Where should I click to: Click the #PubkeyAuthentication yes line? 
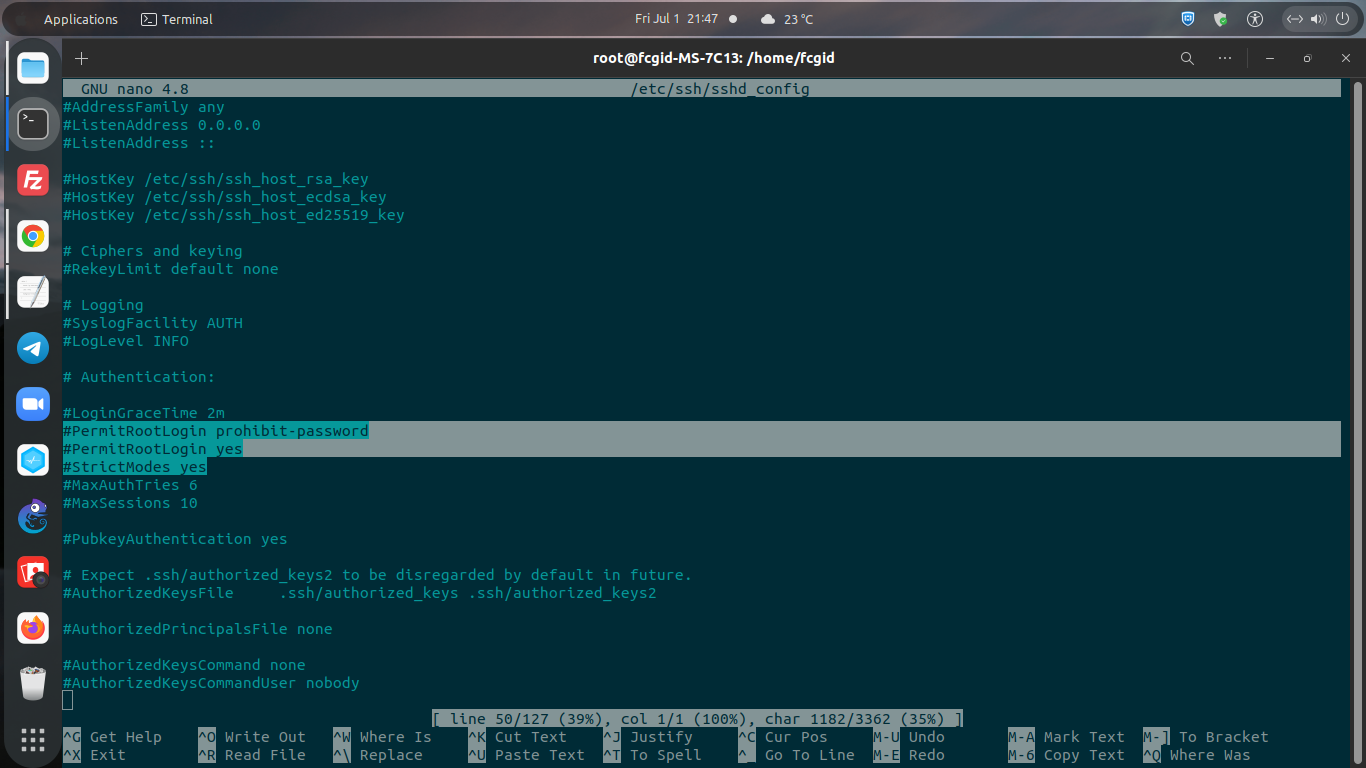[x=175, y=539]
